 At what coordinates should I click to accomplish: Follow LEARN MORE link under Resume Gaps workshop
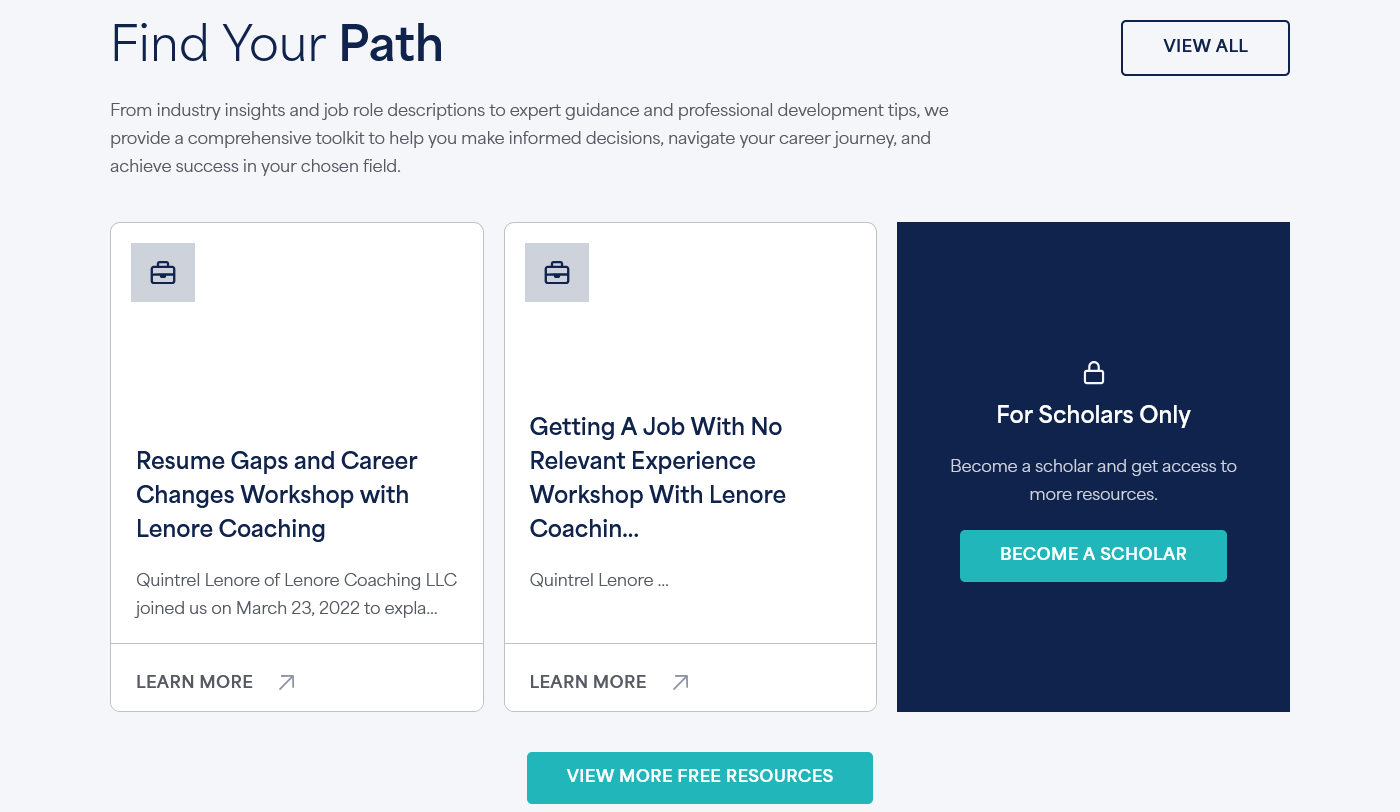tap(194, 682)
